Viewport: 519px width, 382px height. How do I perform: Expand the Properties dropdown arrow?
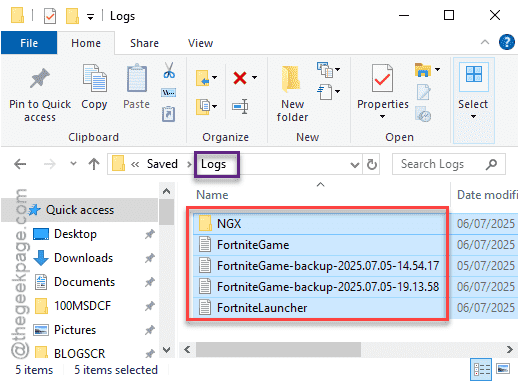[x=383, y=117]
